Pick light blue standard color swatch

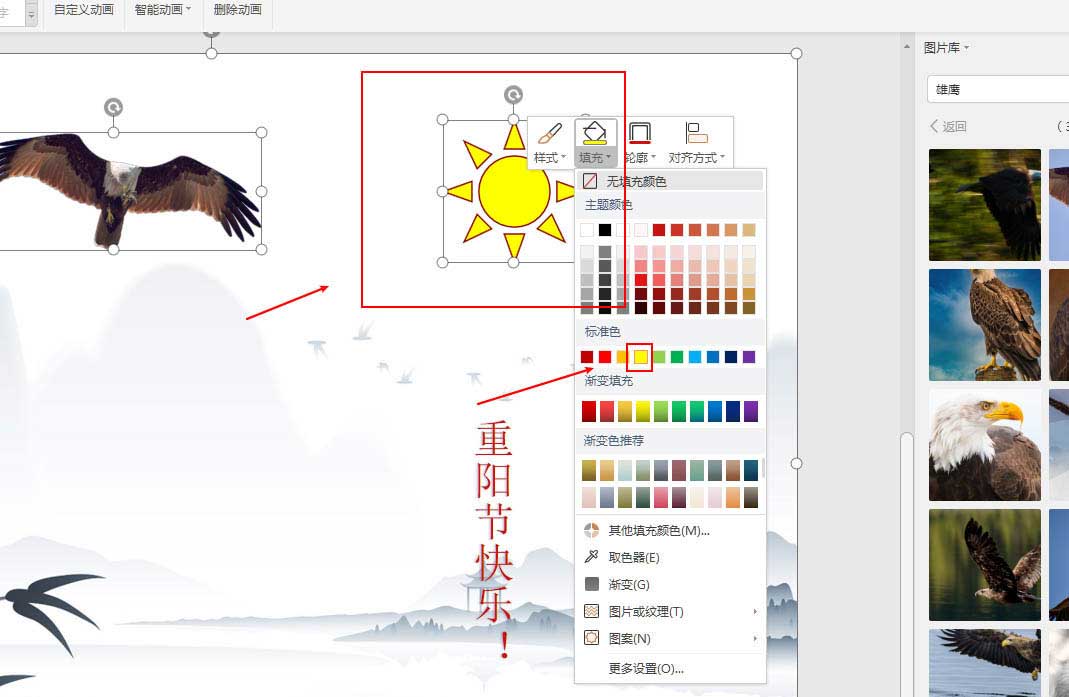point(695,357)
